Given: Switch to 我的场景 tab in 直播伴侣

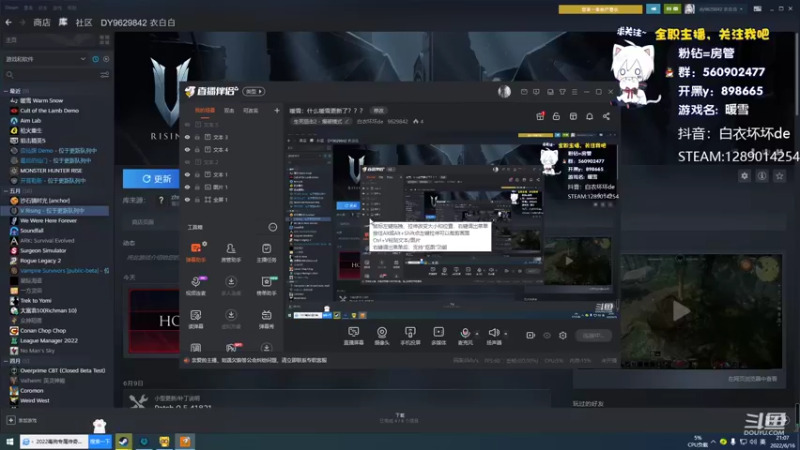Looking at the screenshot, I should (205, 110).
